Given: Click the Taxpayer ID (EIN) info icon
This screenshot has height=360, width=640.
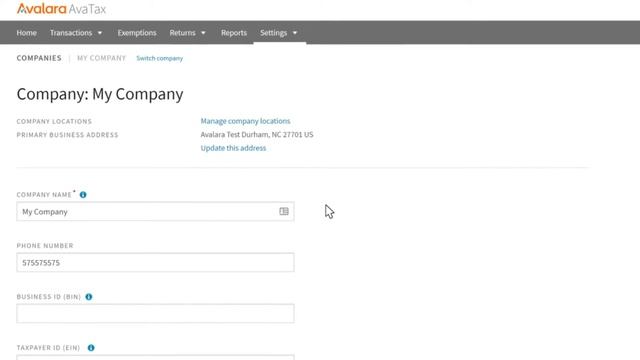Looking at the screenshot, I should [91, 348].
